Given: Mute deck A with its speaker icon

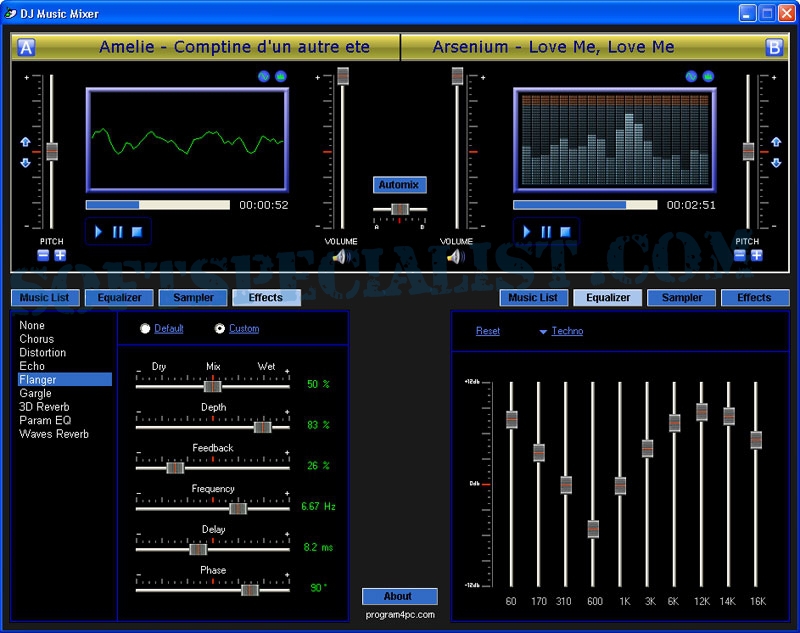Looking at the screenshot, I should (x=341, y=257).
